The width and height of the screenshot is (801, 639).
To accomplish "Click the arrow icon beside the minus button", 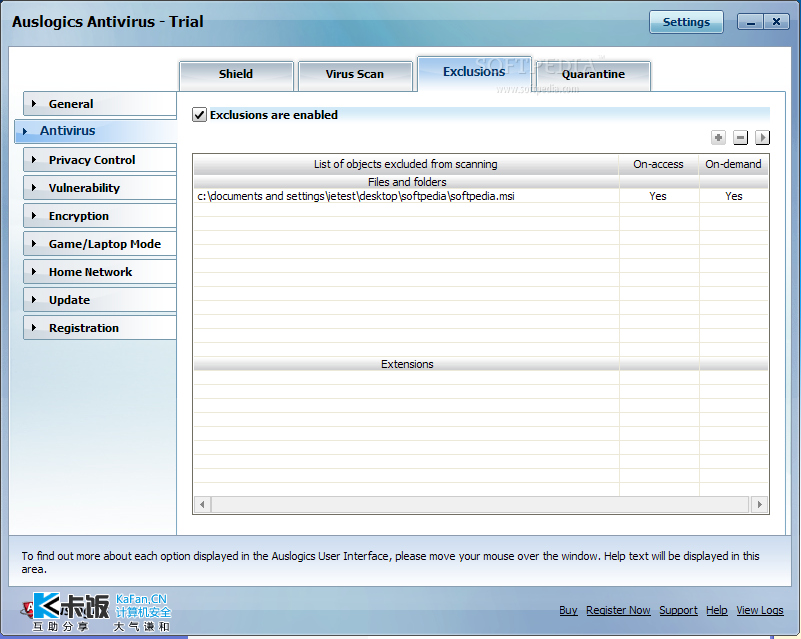I will (762, 137).
